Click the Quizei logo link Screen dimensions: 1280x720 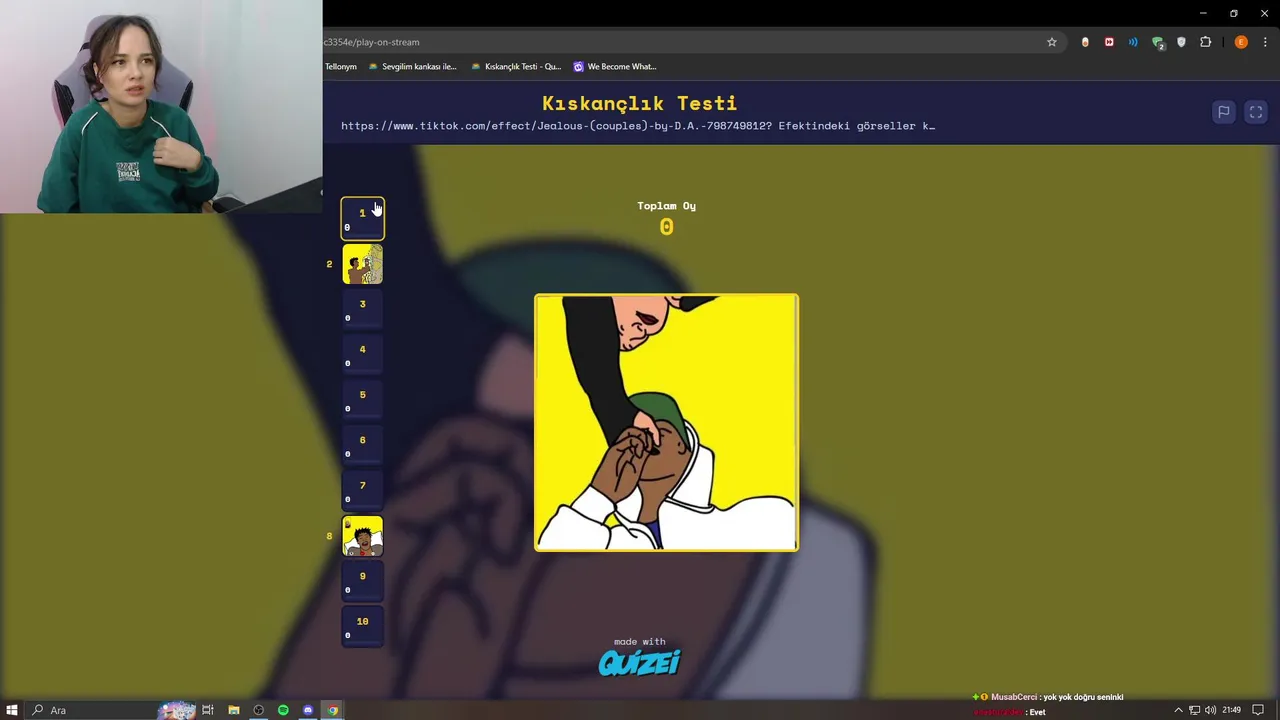click(639, 662)
